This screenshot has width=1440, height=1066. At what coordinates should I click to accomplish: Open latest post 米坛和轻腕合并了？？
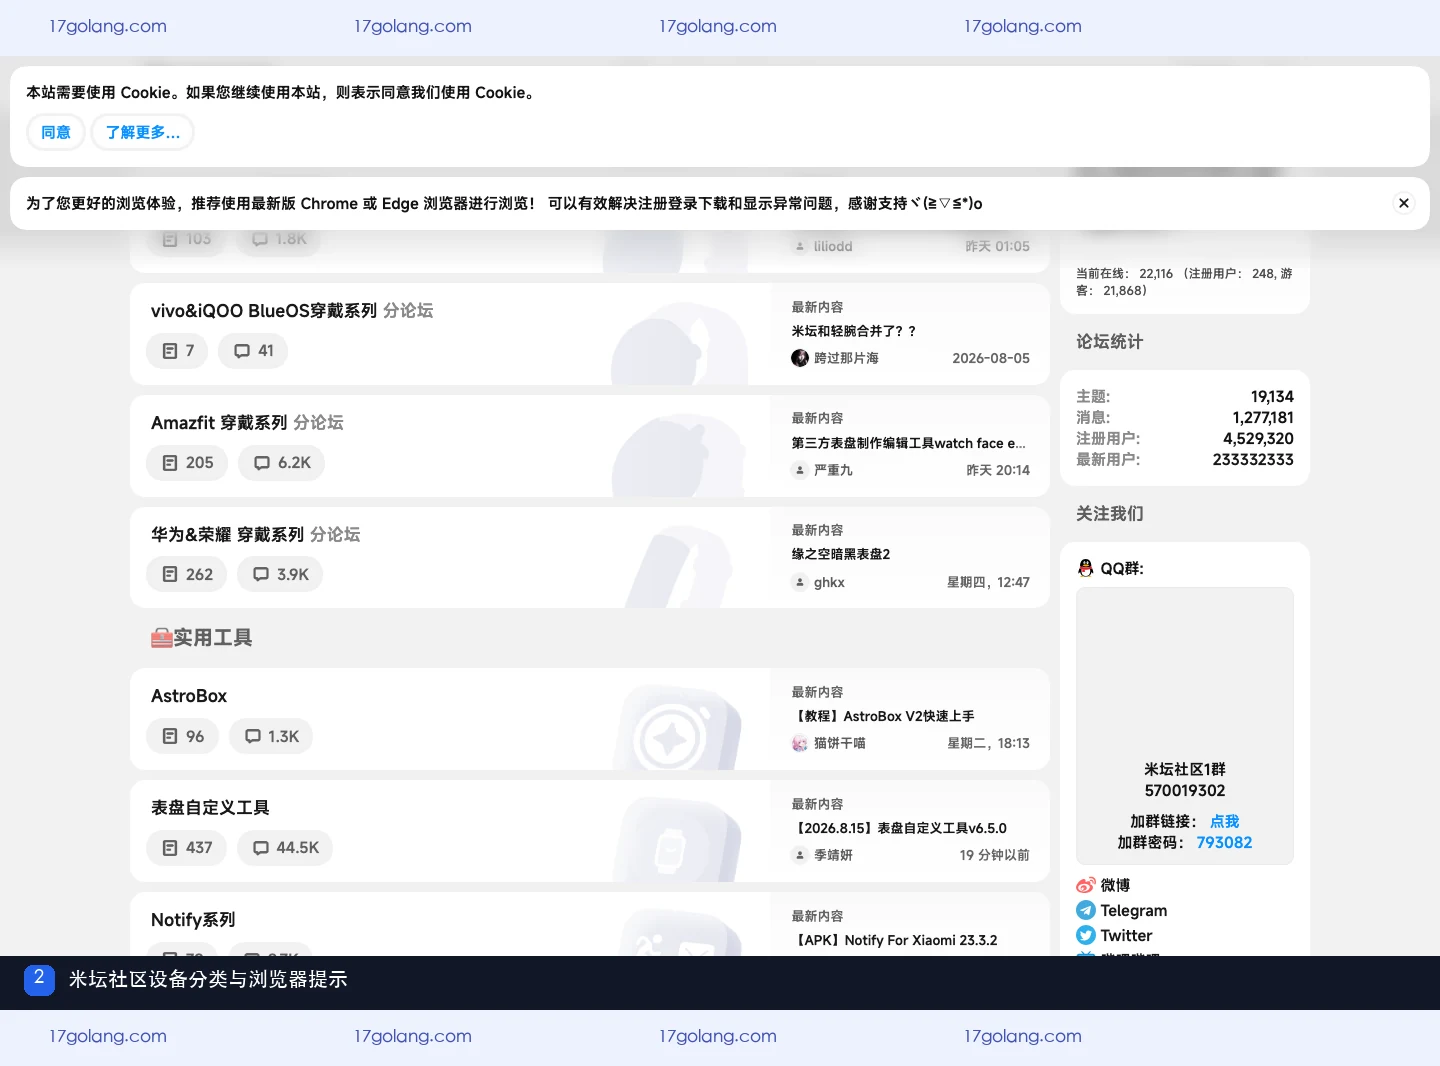854,331
